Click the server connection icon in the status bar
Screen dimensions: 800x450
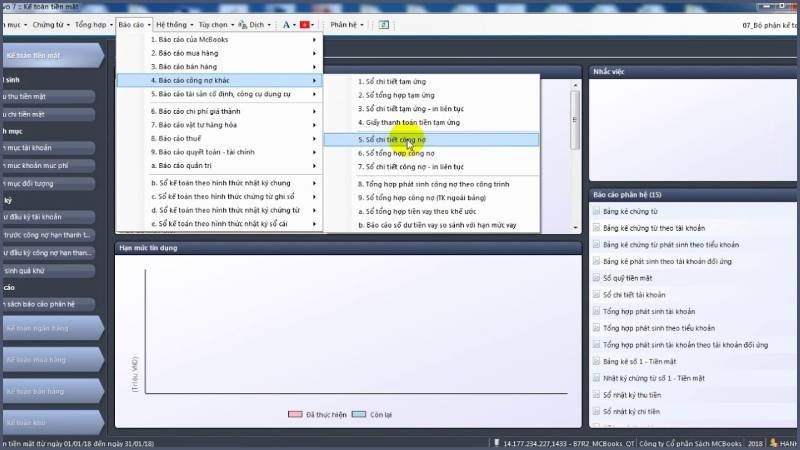(496, 443)
